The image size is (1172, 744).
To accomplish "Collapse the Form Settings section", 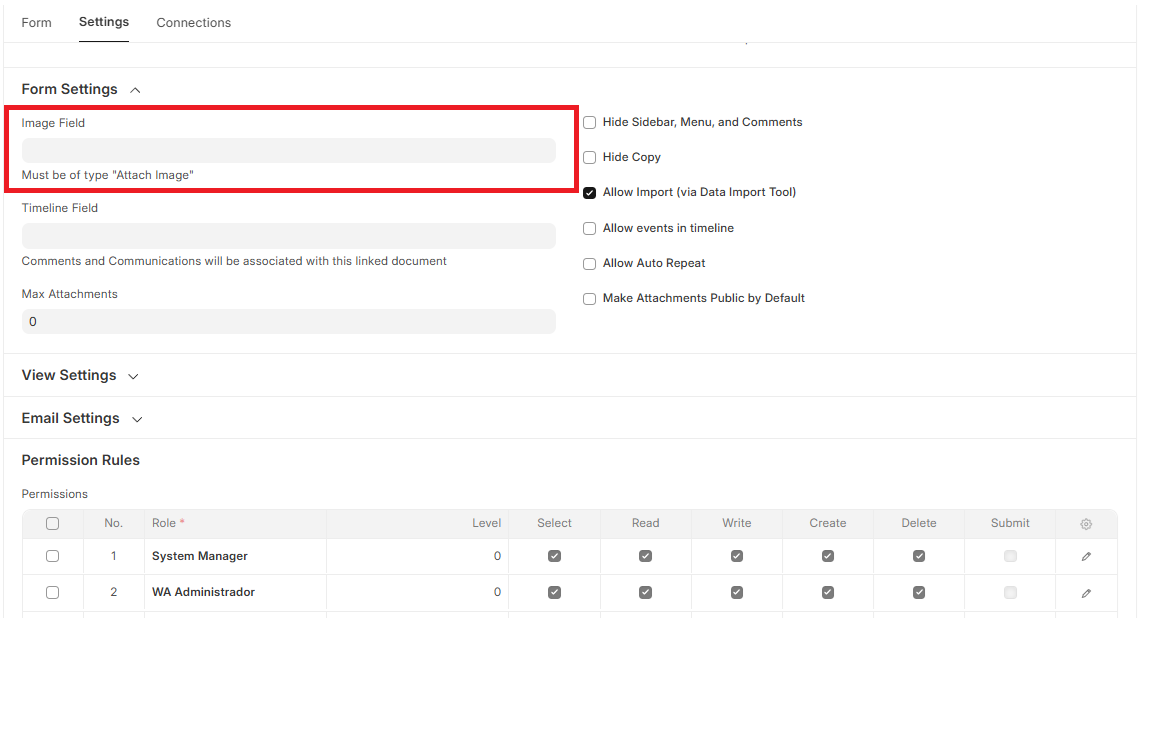I will (x=135, y=89).
